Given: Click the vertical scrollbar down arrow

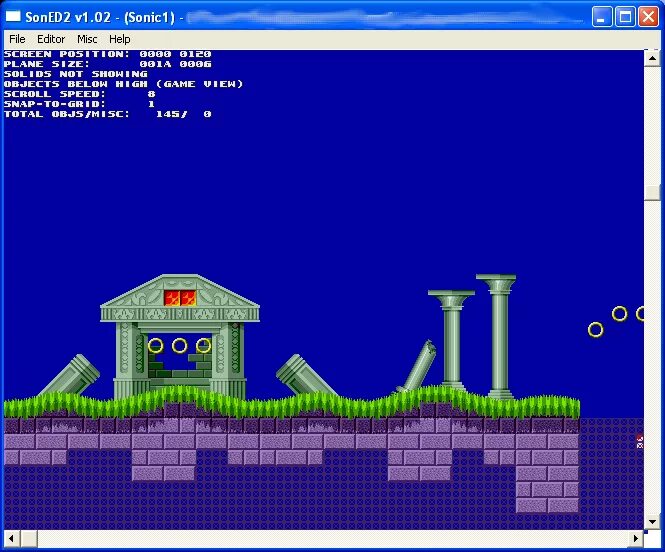Looking at the screenshot, I should 652,521.
